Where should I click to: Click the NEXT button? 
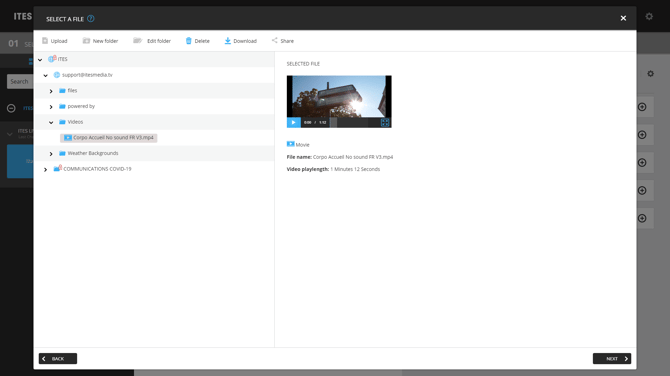(612, 358)
